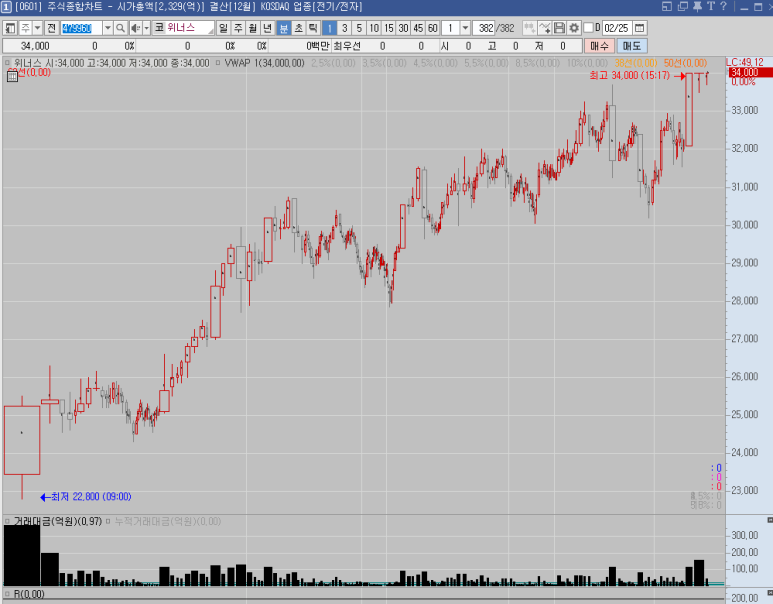Toggle the 누적거래대금 legend marker
773x604 pixels.
[108, 521]
